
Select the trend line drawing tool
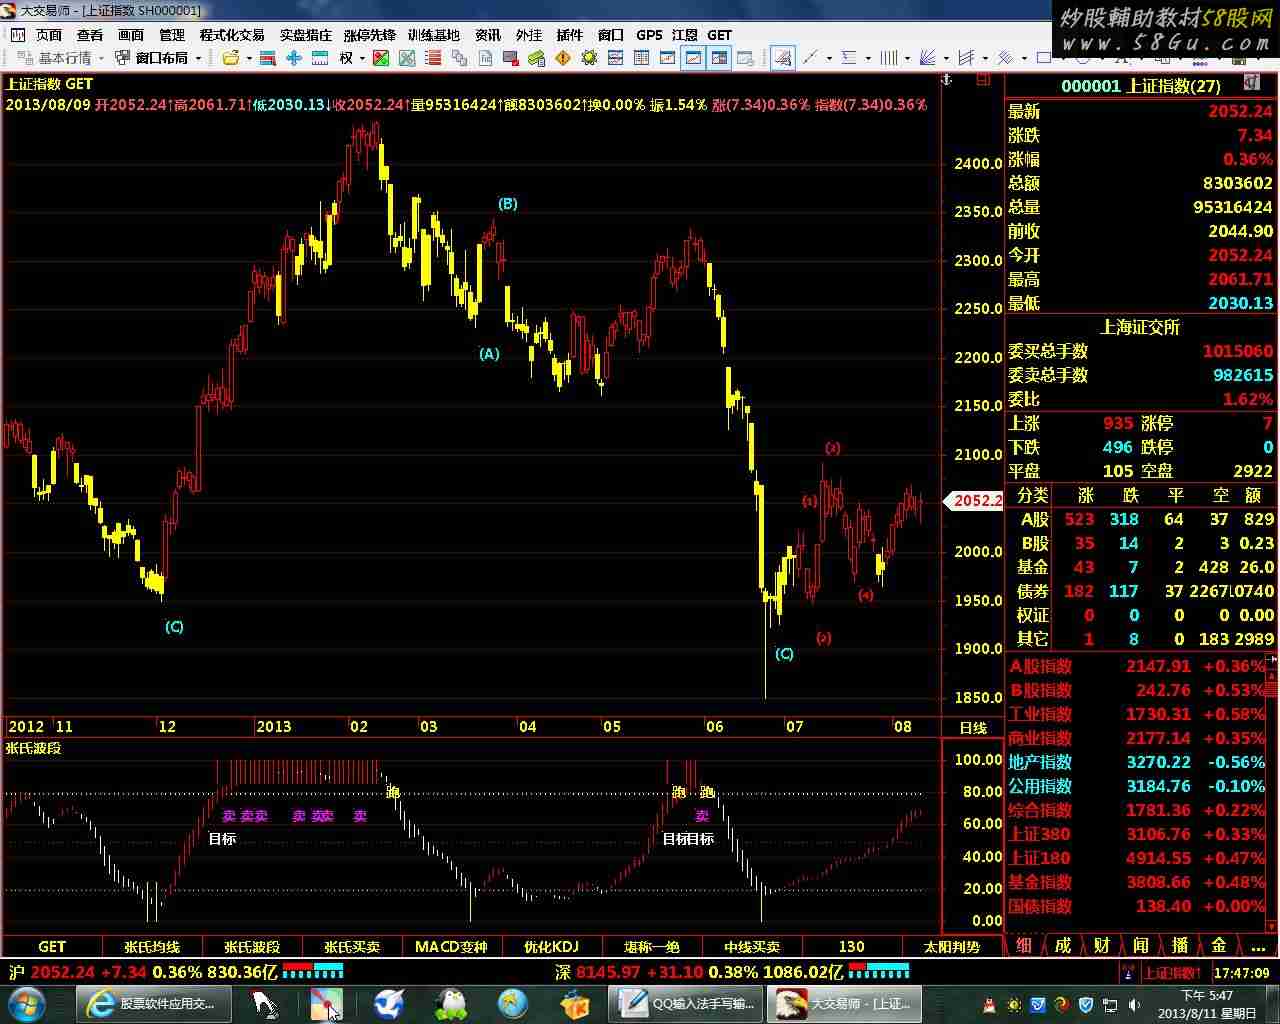pos(810,58)
